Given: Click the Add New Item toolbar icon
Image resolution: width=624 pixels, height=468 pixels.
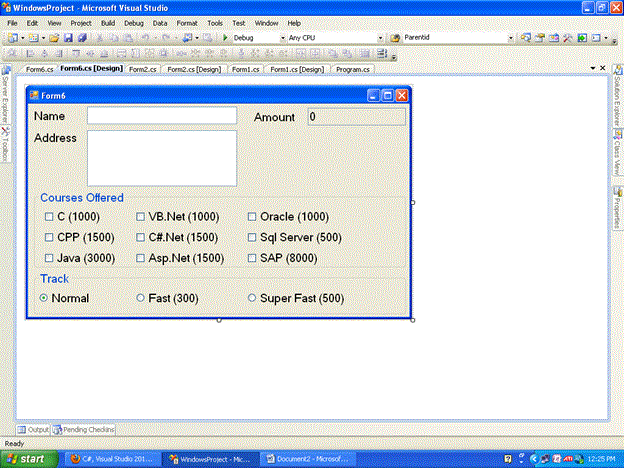Looking at the screenshot, I should point(34,38).
